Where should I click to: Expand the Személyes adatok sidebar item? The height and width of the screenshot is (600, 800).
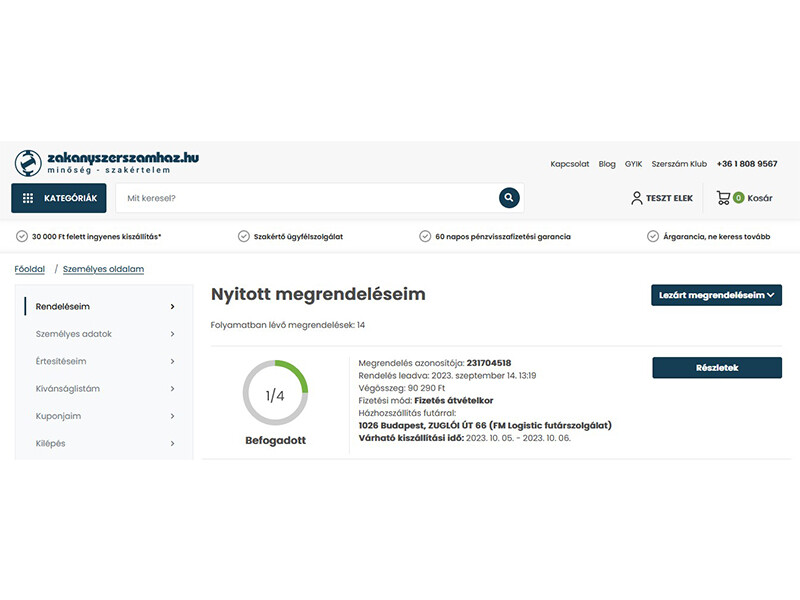tap(104, 334)
